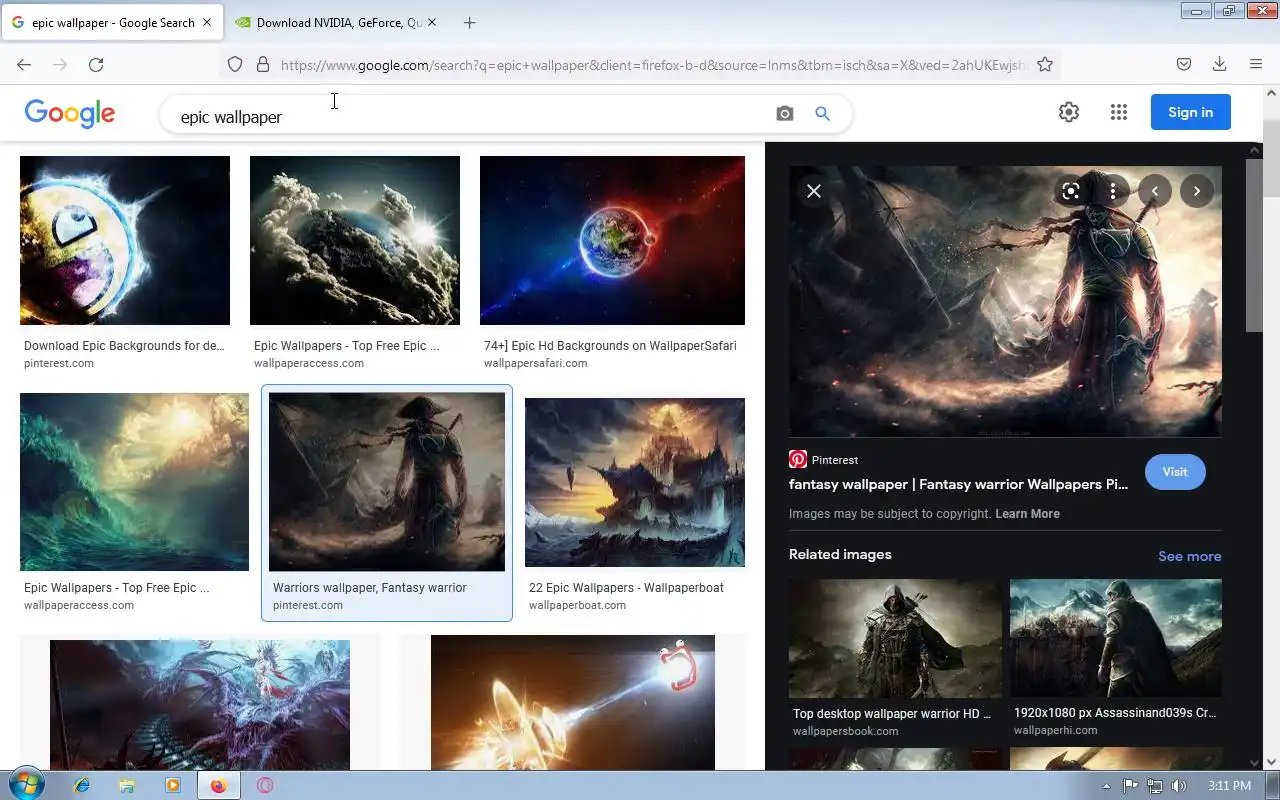Click the network tray icon
The image size is (1280, 800).
coord(1155,786)
